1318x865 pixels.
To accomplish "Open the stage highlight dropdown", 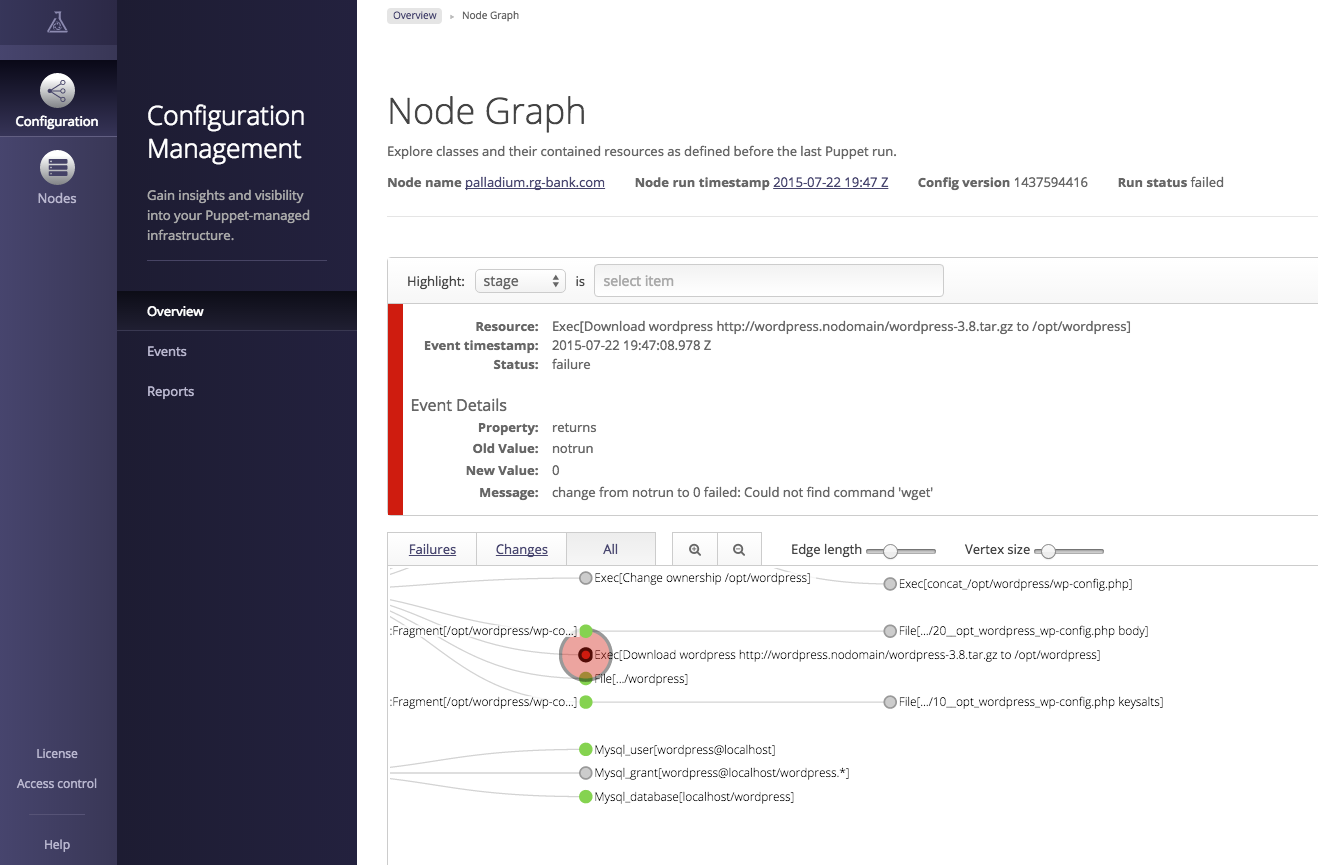I will 520,281.
